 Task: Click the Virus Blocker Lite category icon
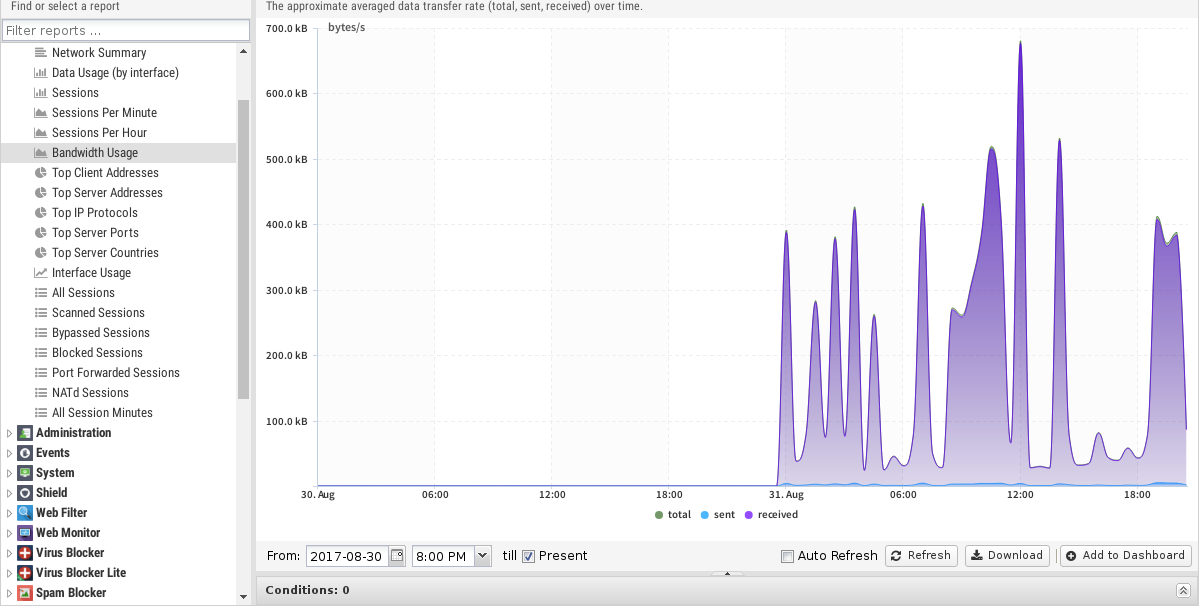[25, 572]
